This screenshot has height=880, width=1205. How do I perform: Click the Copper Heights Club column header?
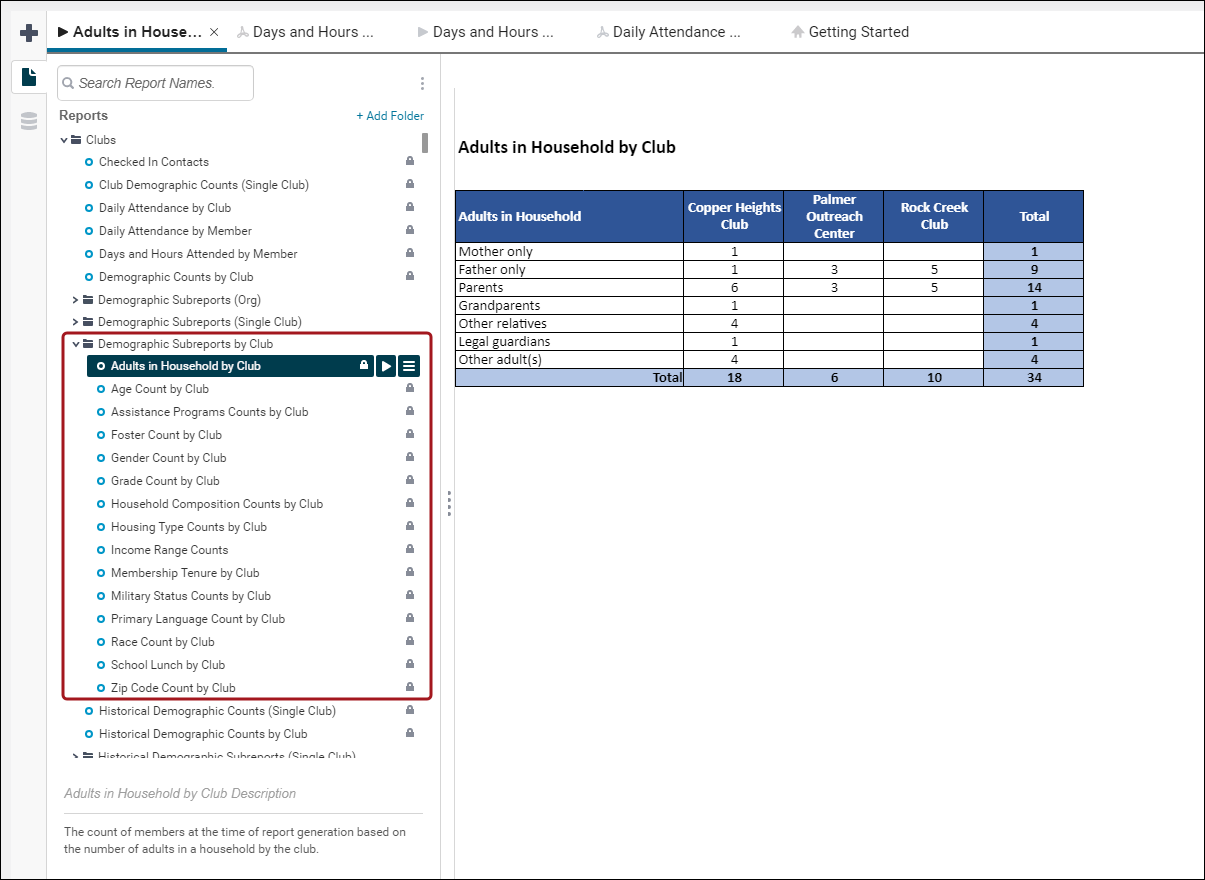(734, 216)
